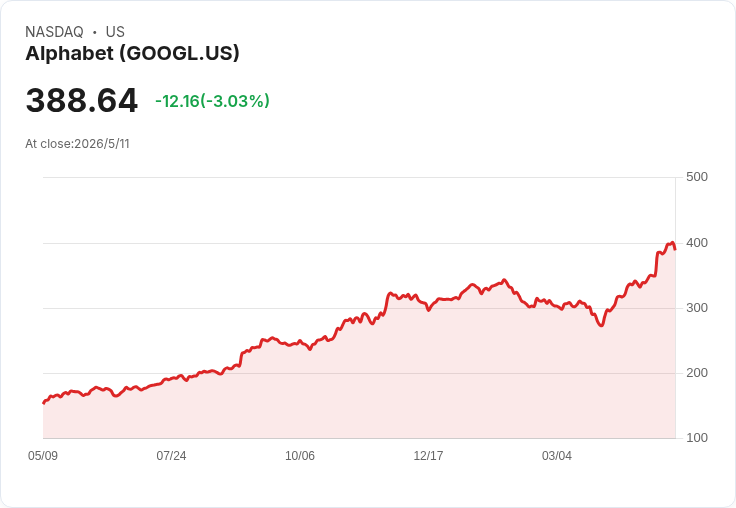Click the At close:2026/5/11 timestamp

click(77, 144)
